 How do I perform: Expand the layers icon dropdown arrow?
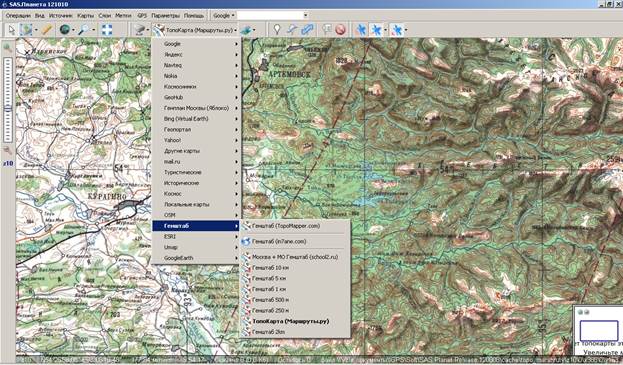click(x=254, y=30)
